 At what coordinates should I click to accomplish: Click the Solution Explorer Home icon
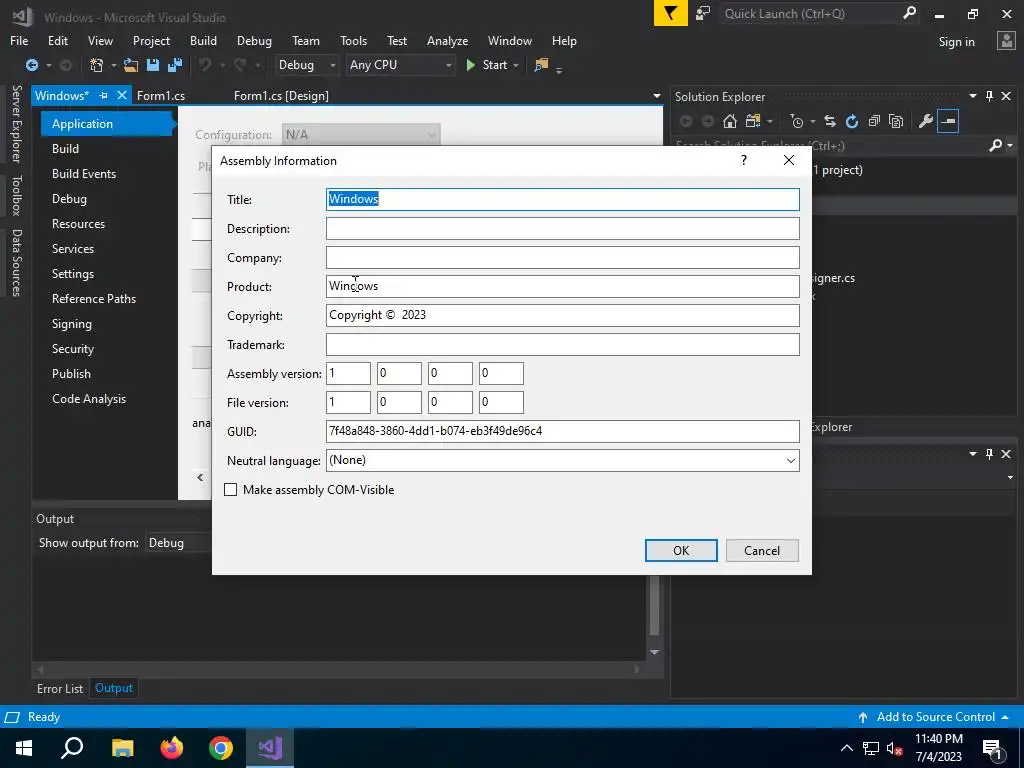pyautogui.click(x=730, y=121)
